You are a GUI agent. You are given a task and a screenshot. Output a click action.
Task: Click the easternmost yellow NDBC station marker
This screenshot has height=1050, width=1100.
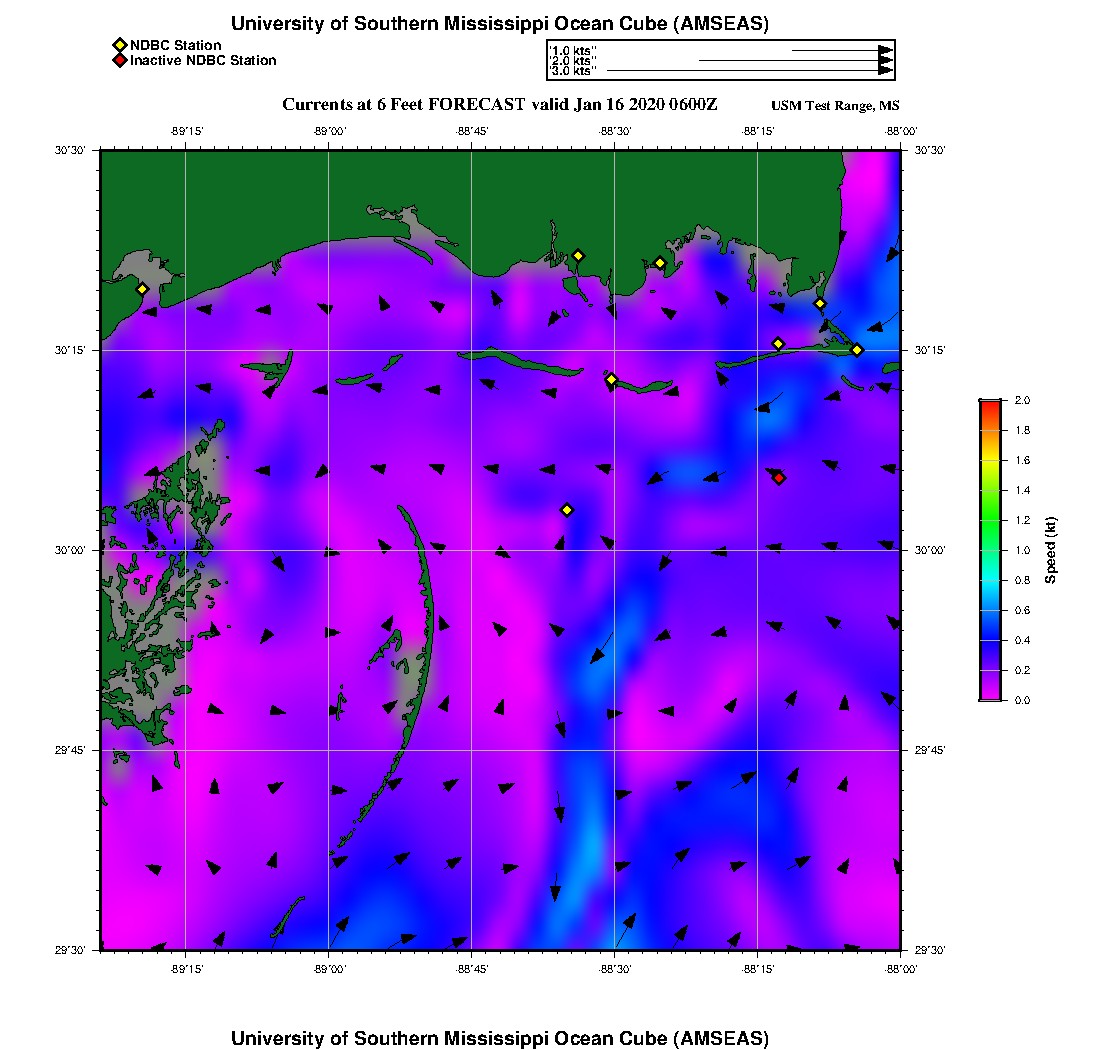(857, 350)
